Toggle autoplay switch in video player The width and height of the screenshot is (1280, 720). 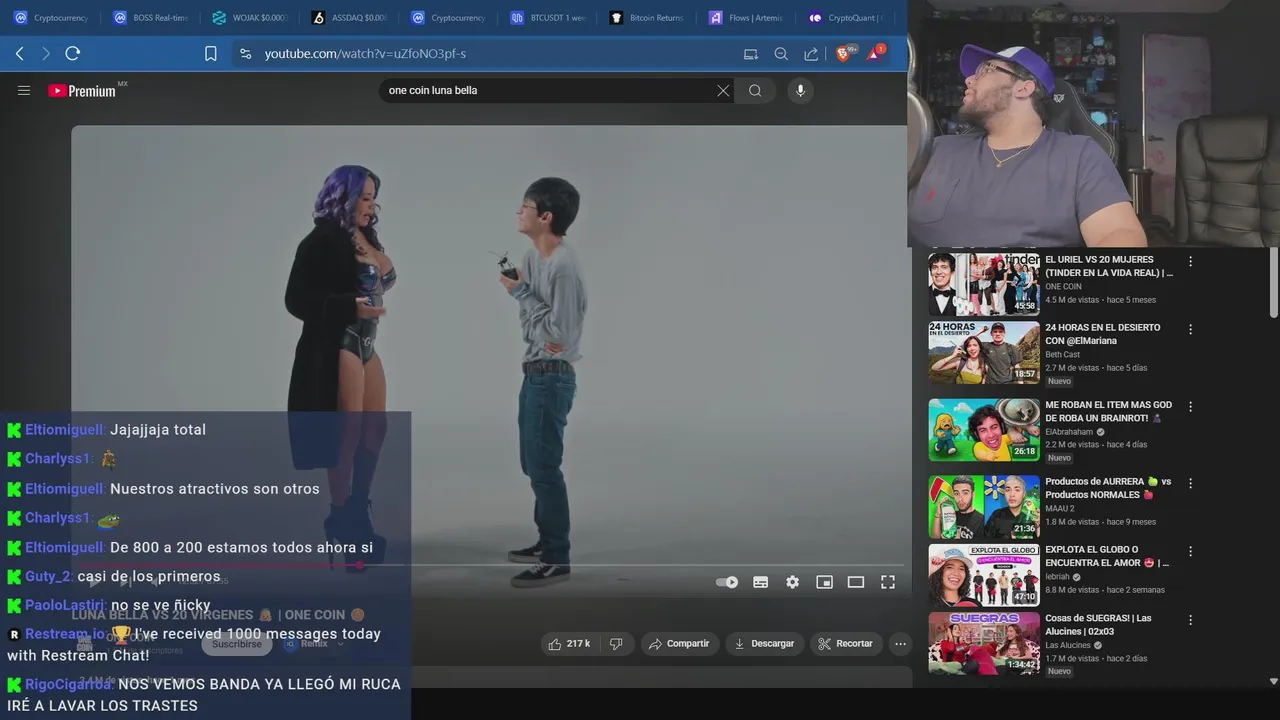point(727,582)
